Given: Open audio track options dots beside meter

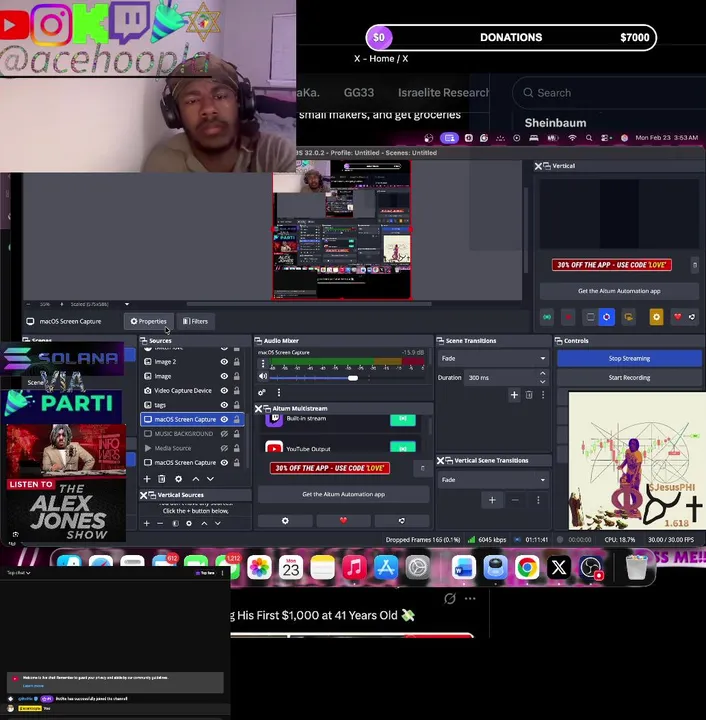Looking at the screenshot, I should pos(263,364).
